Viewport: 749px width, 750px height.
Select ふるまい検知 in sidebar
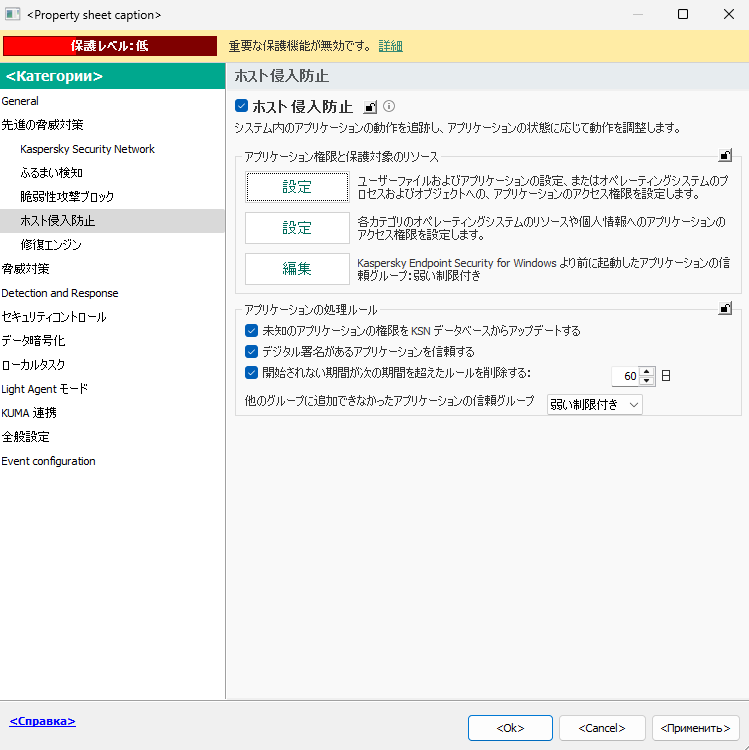pos(112,173)
